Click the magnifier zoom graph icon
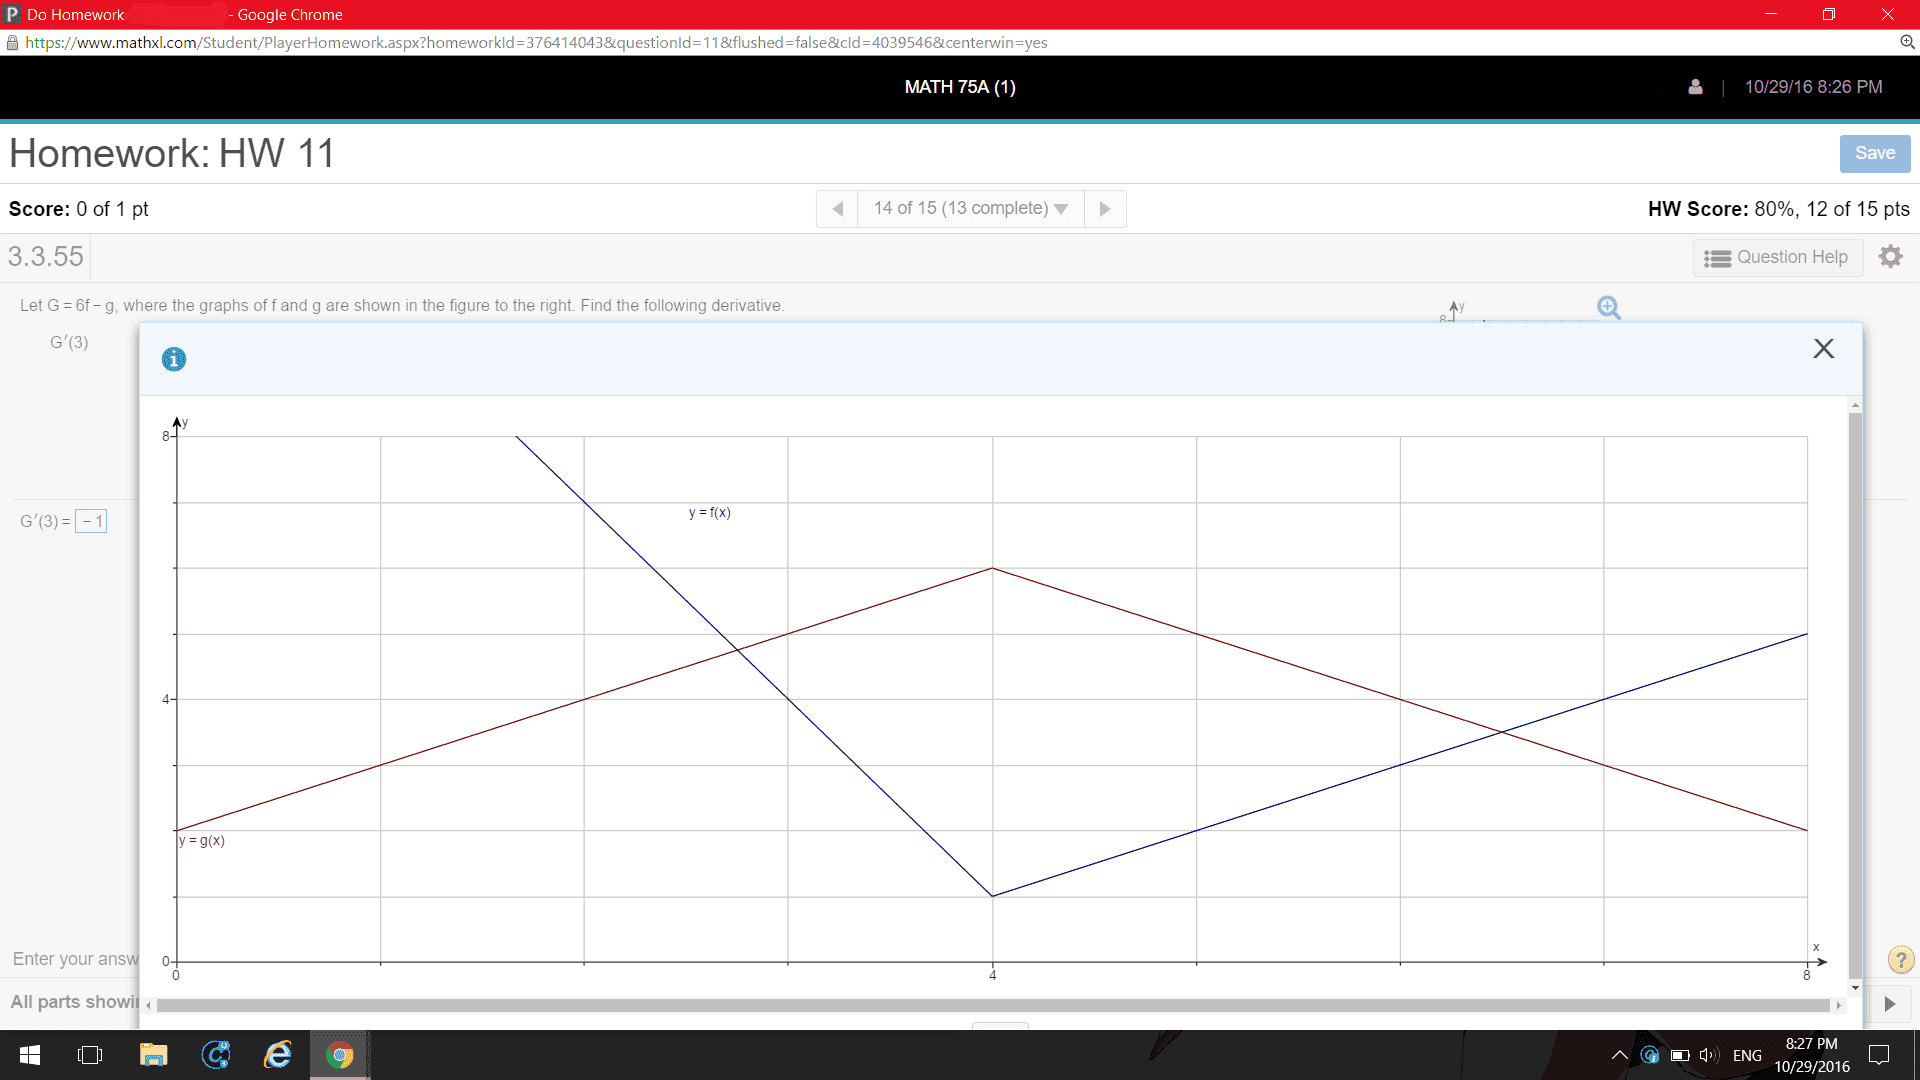 coord(1608,307)
